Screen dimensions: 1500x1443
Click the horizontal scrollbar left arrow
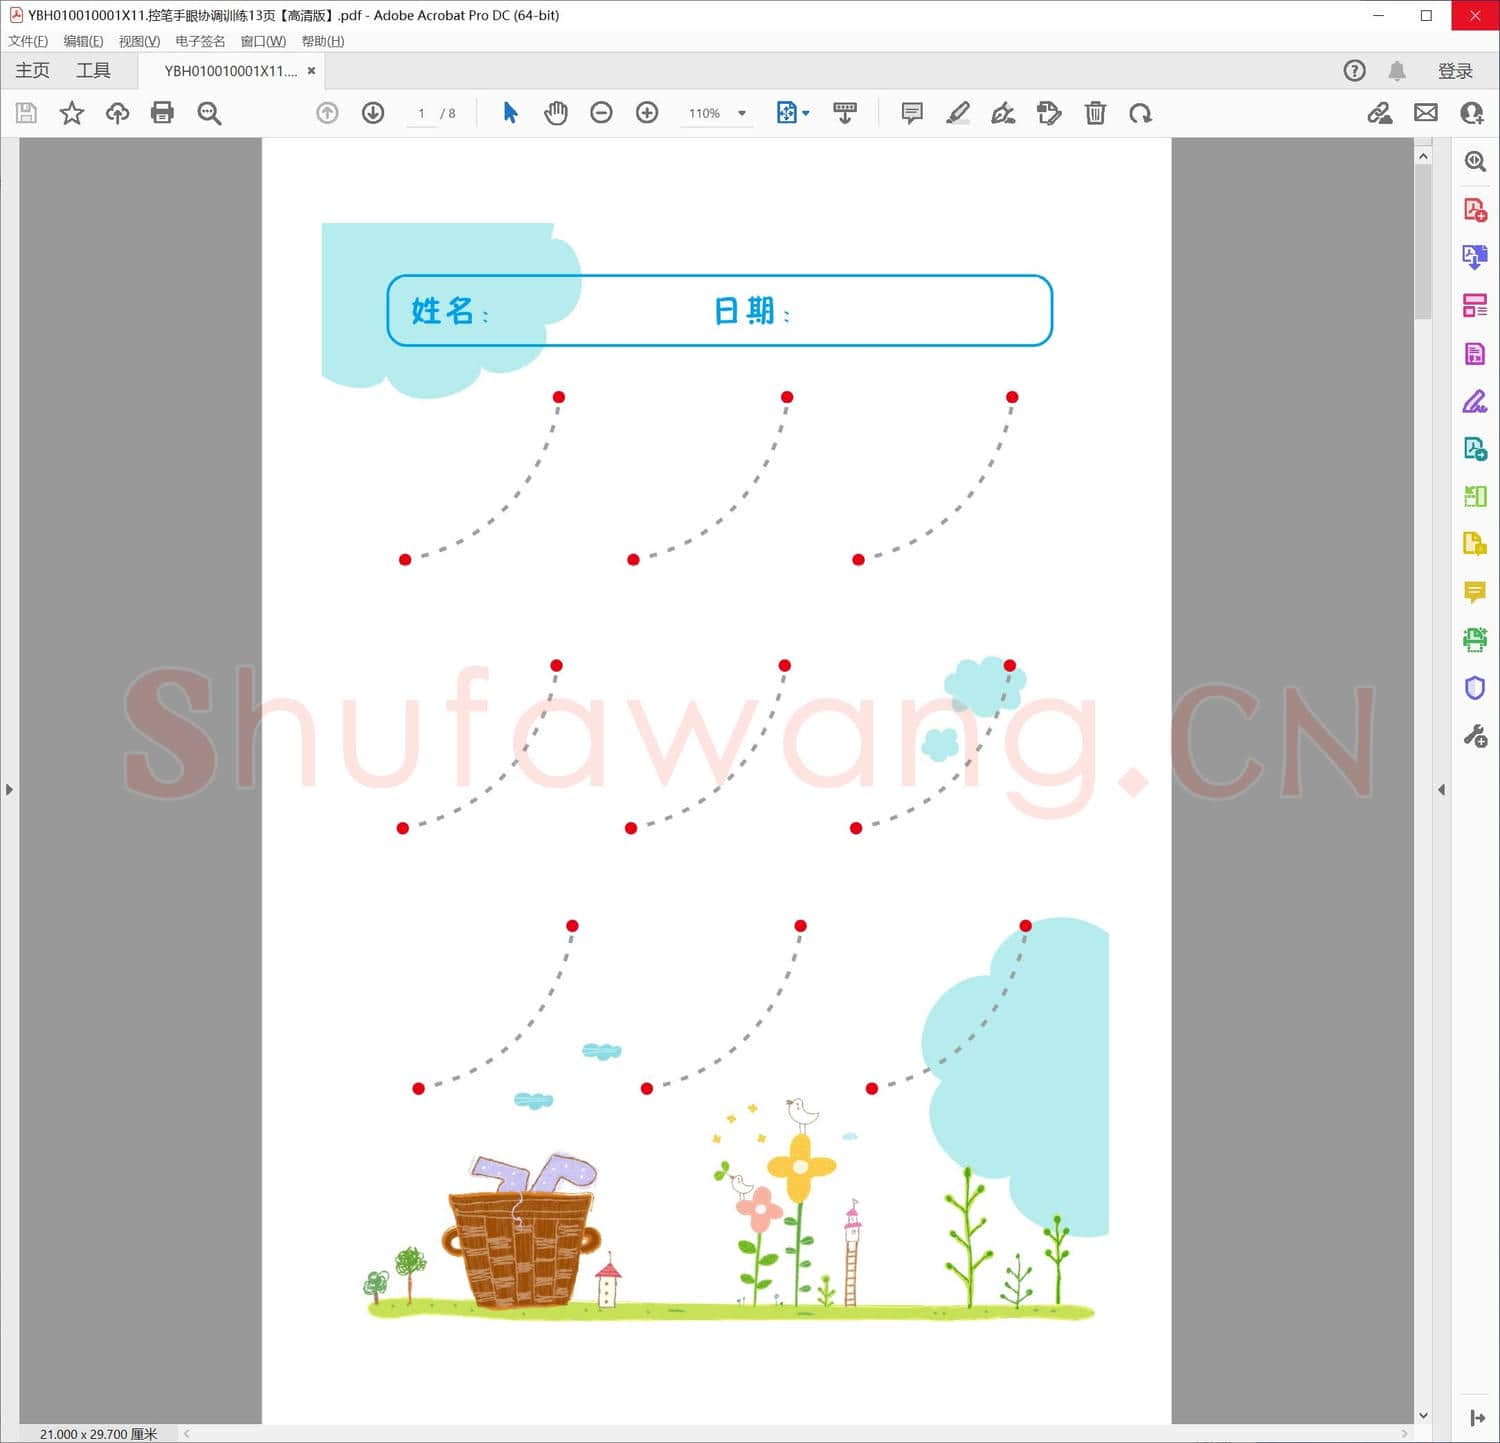[x=187, y=1434]
